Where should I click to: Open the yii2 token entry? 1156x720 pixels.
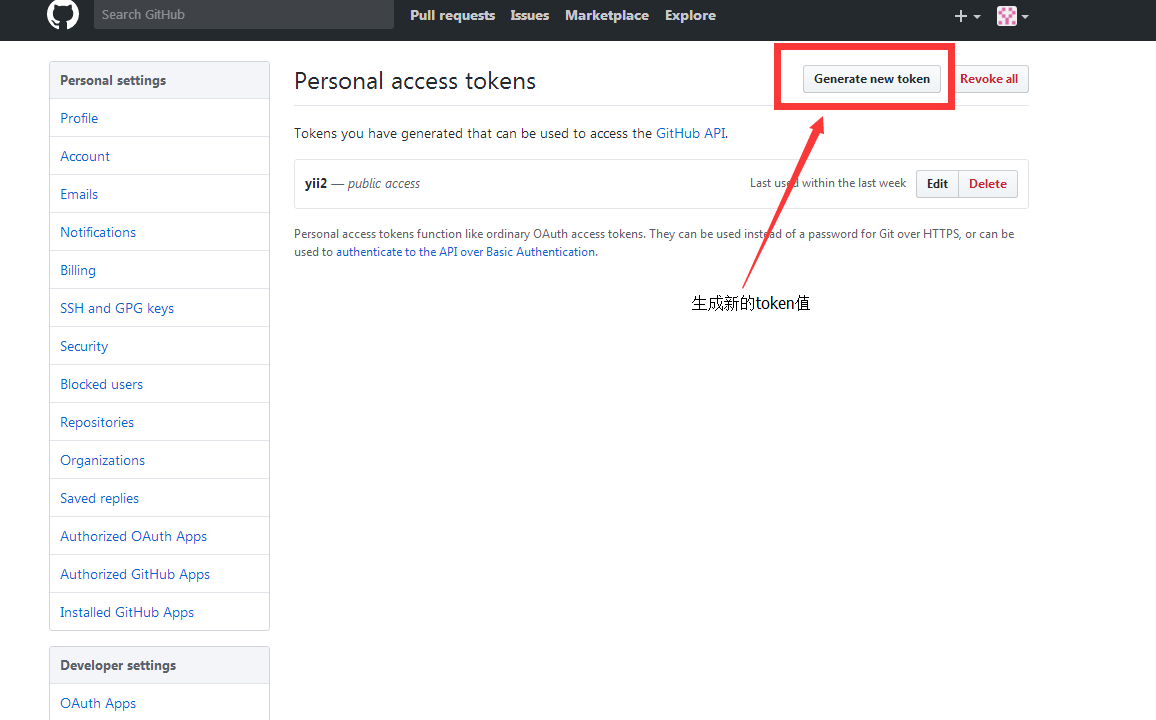[x=316, y=184]
